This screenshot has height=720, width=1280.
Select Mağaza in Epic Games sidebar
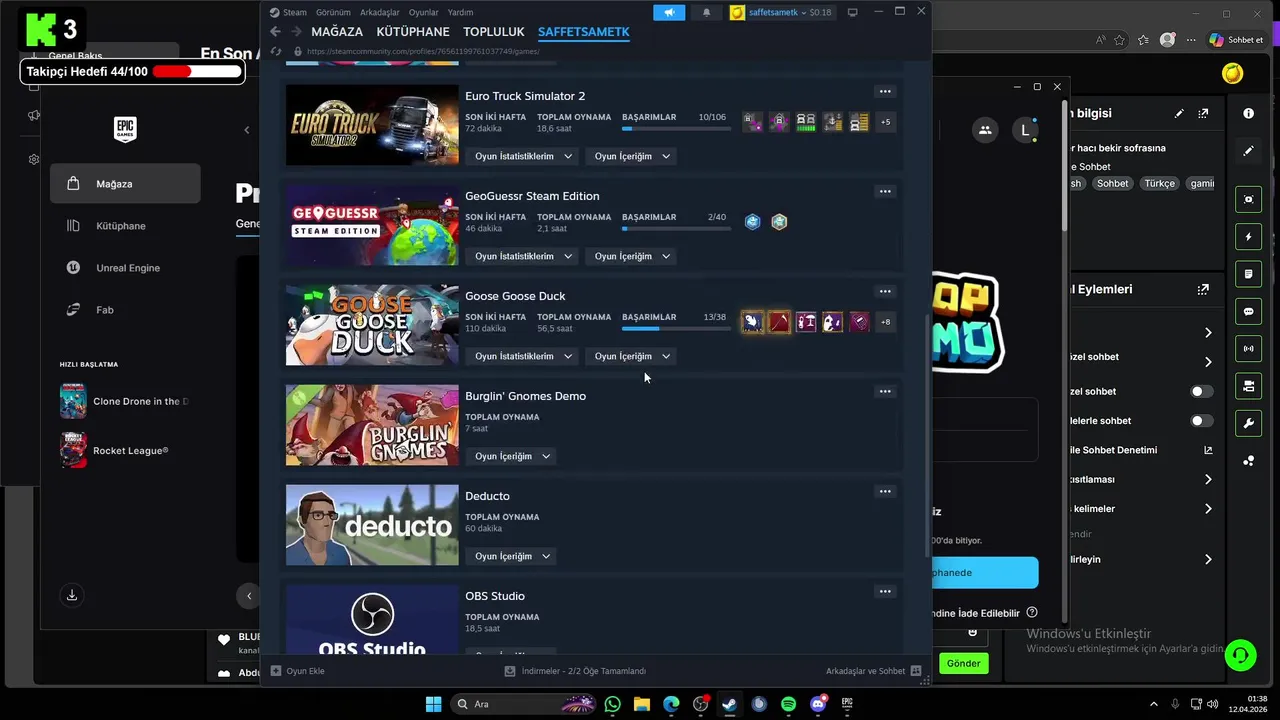click(125, 184)
